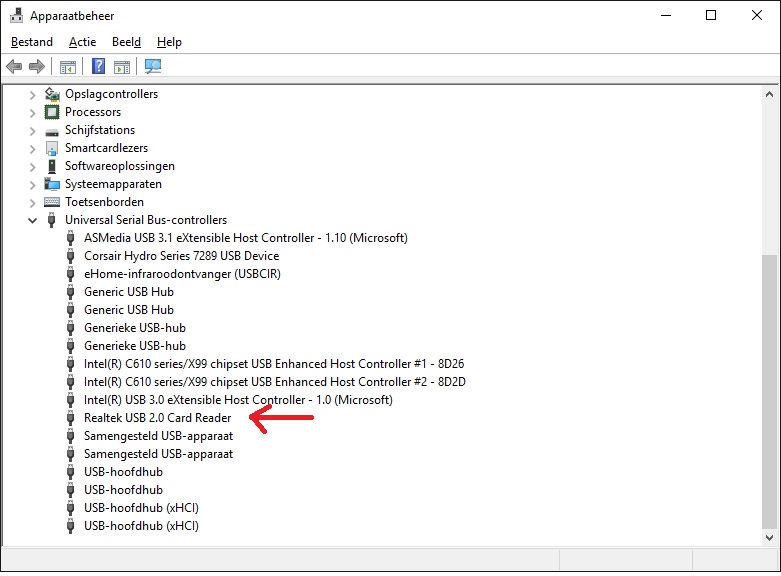
Task: Select Intel C610 Host Controller #2 - 8D2D
Action: coord(275,382)
